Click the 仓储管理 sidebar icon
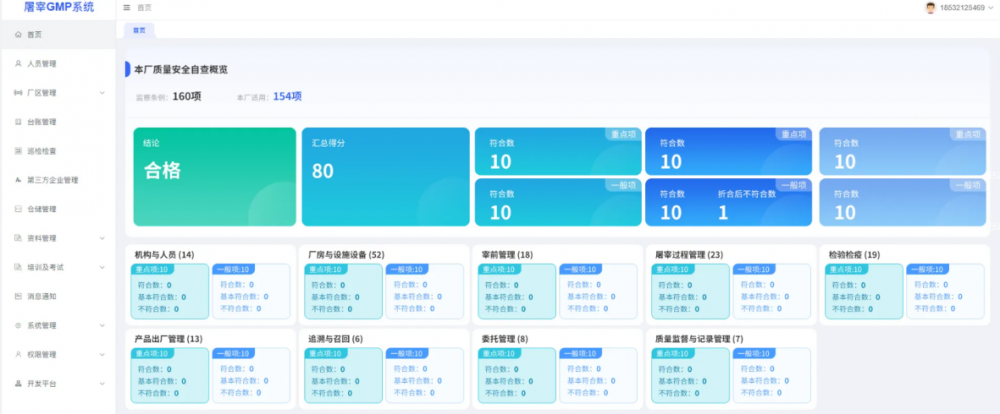1000x414 pixels. tap(18, 209)
